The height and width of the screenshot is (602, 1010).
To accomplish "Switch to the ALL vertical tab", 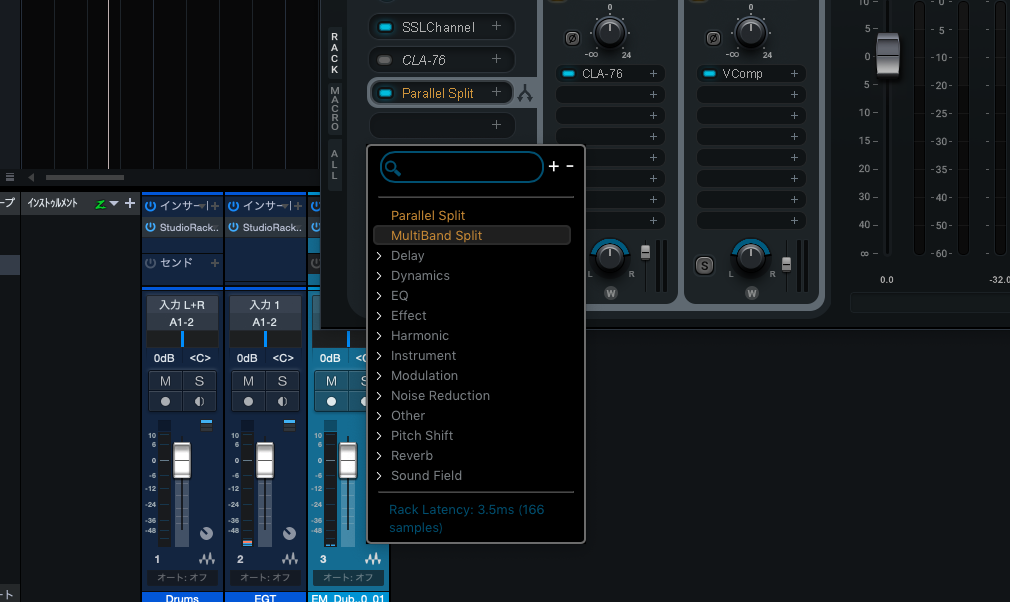I will point(334,164).
